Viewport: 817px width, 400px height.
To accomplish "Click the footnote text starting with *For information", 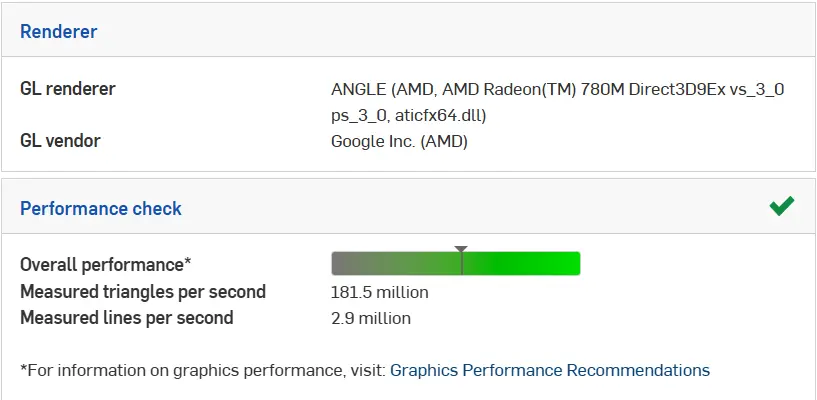I will click(200, 370).
